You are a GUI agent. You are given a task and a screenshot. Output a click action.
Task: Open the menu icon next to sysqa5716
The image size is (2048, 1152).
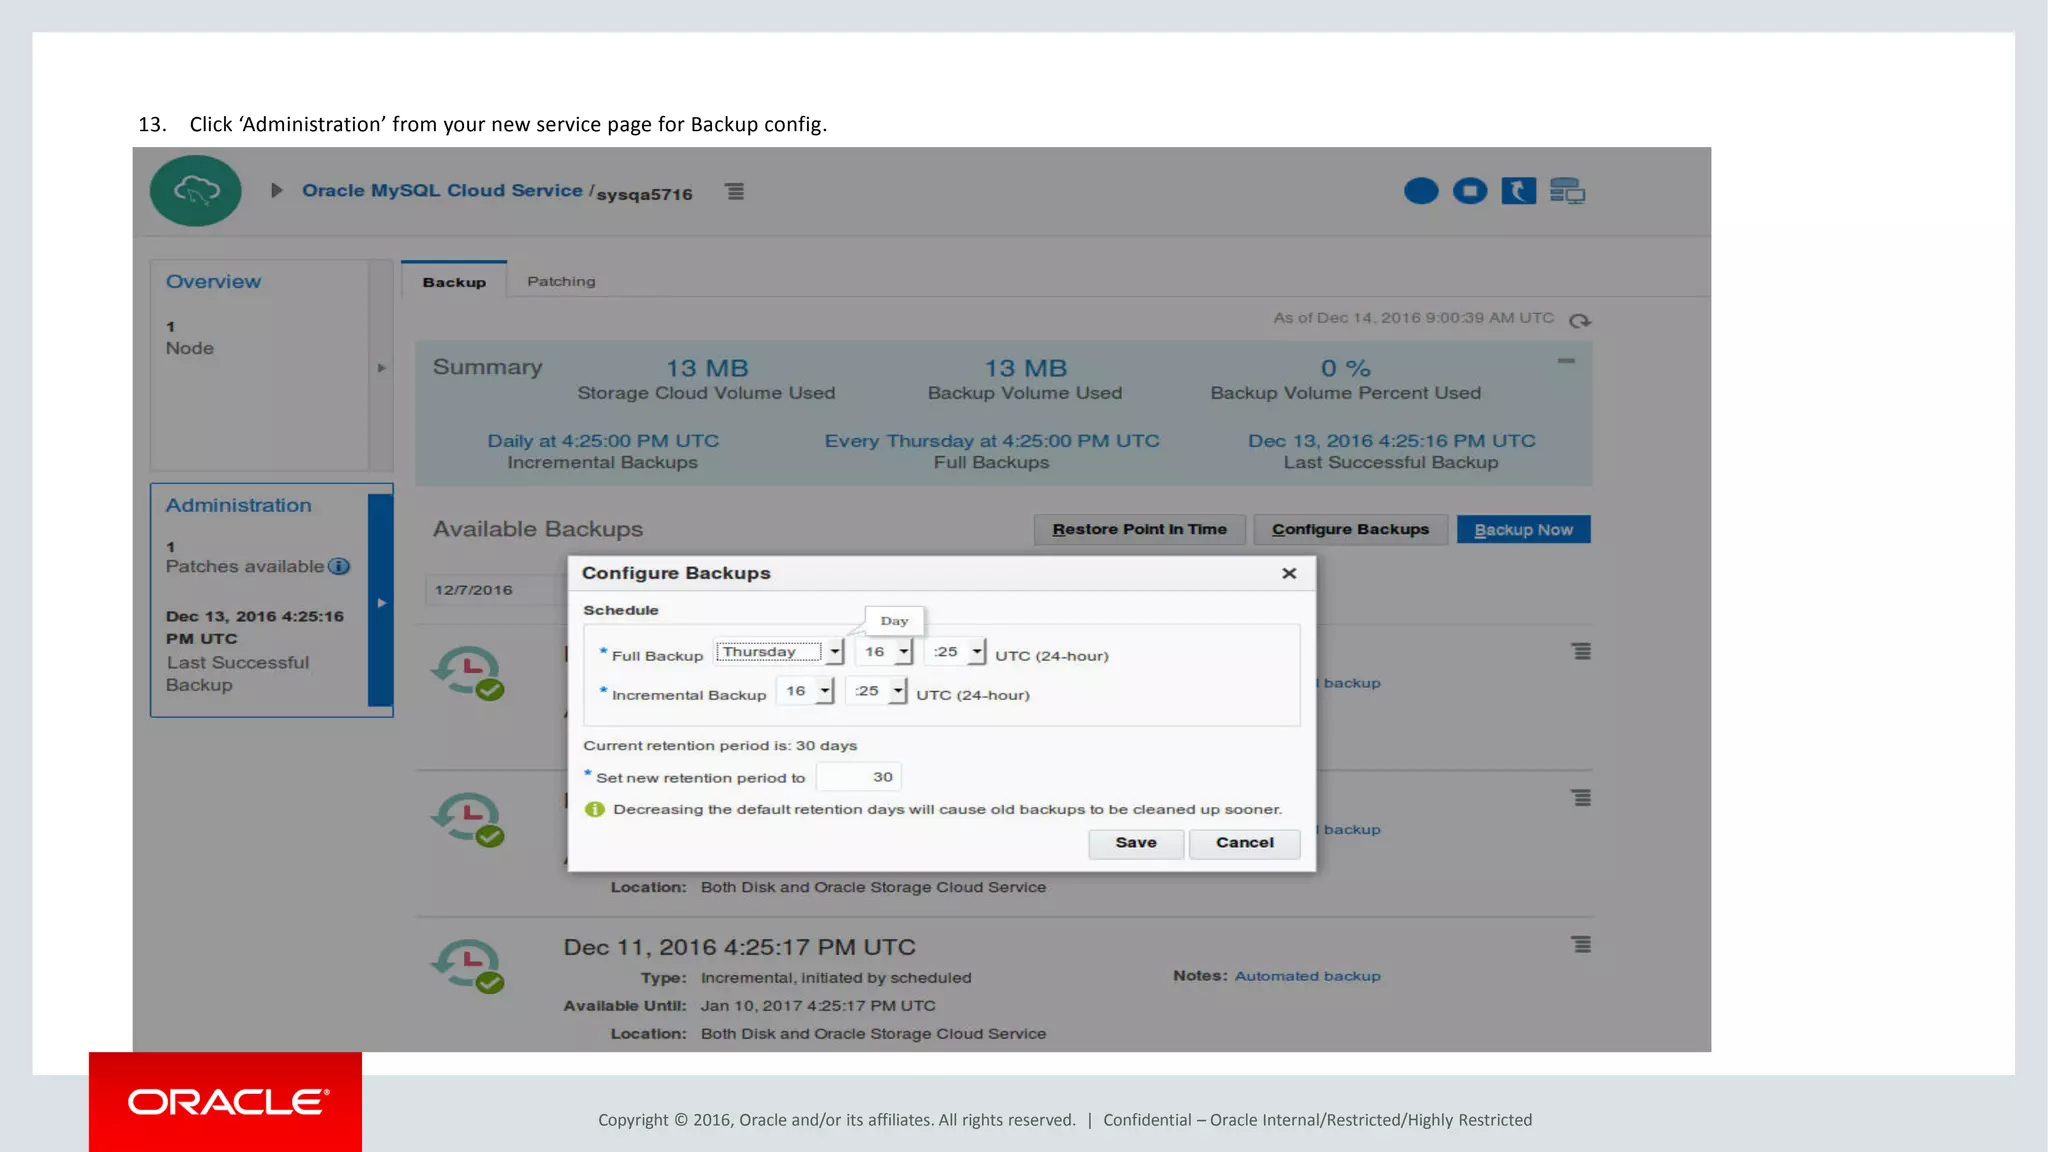(x=735, y=191)
